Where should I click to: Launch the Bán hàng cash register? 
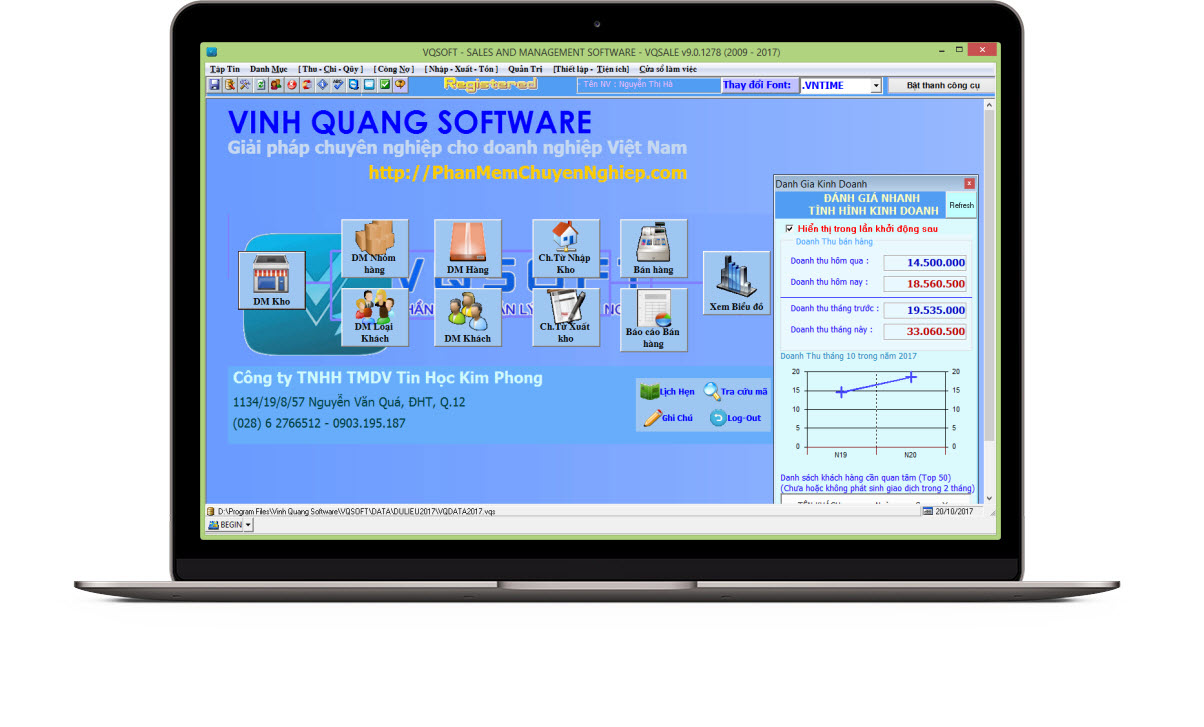pos(653,248)
